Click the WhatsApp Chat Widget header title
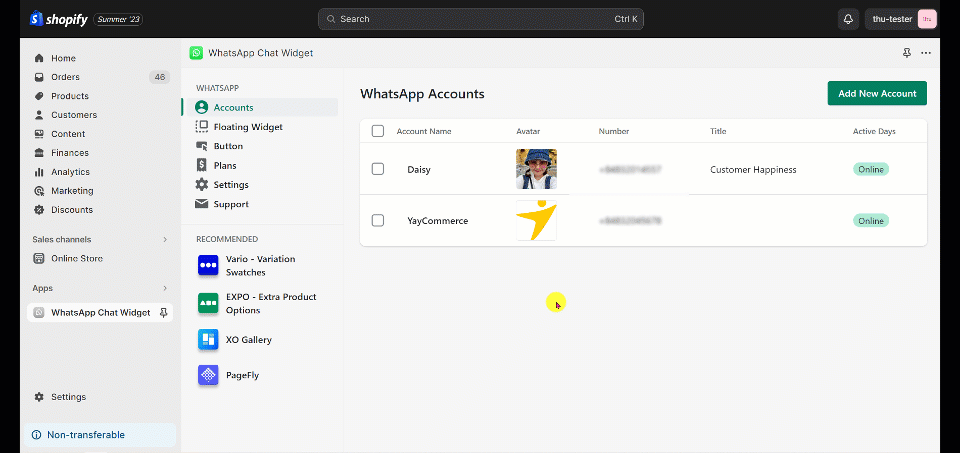The image size is (960, 453). (261, 53)
